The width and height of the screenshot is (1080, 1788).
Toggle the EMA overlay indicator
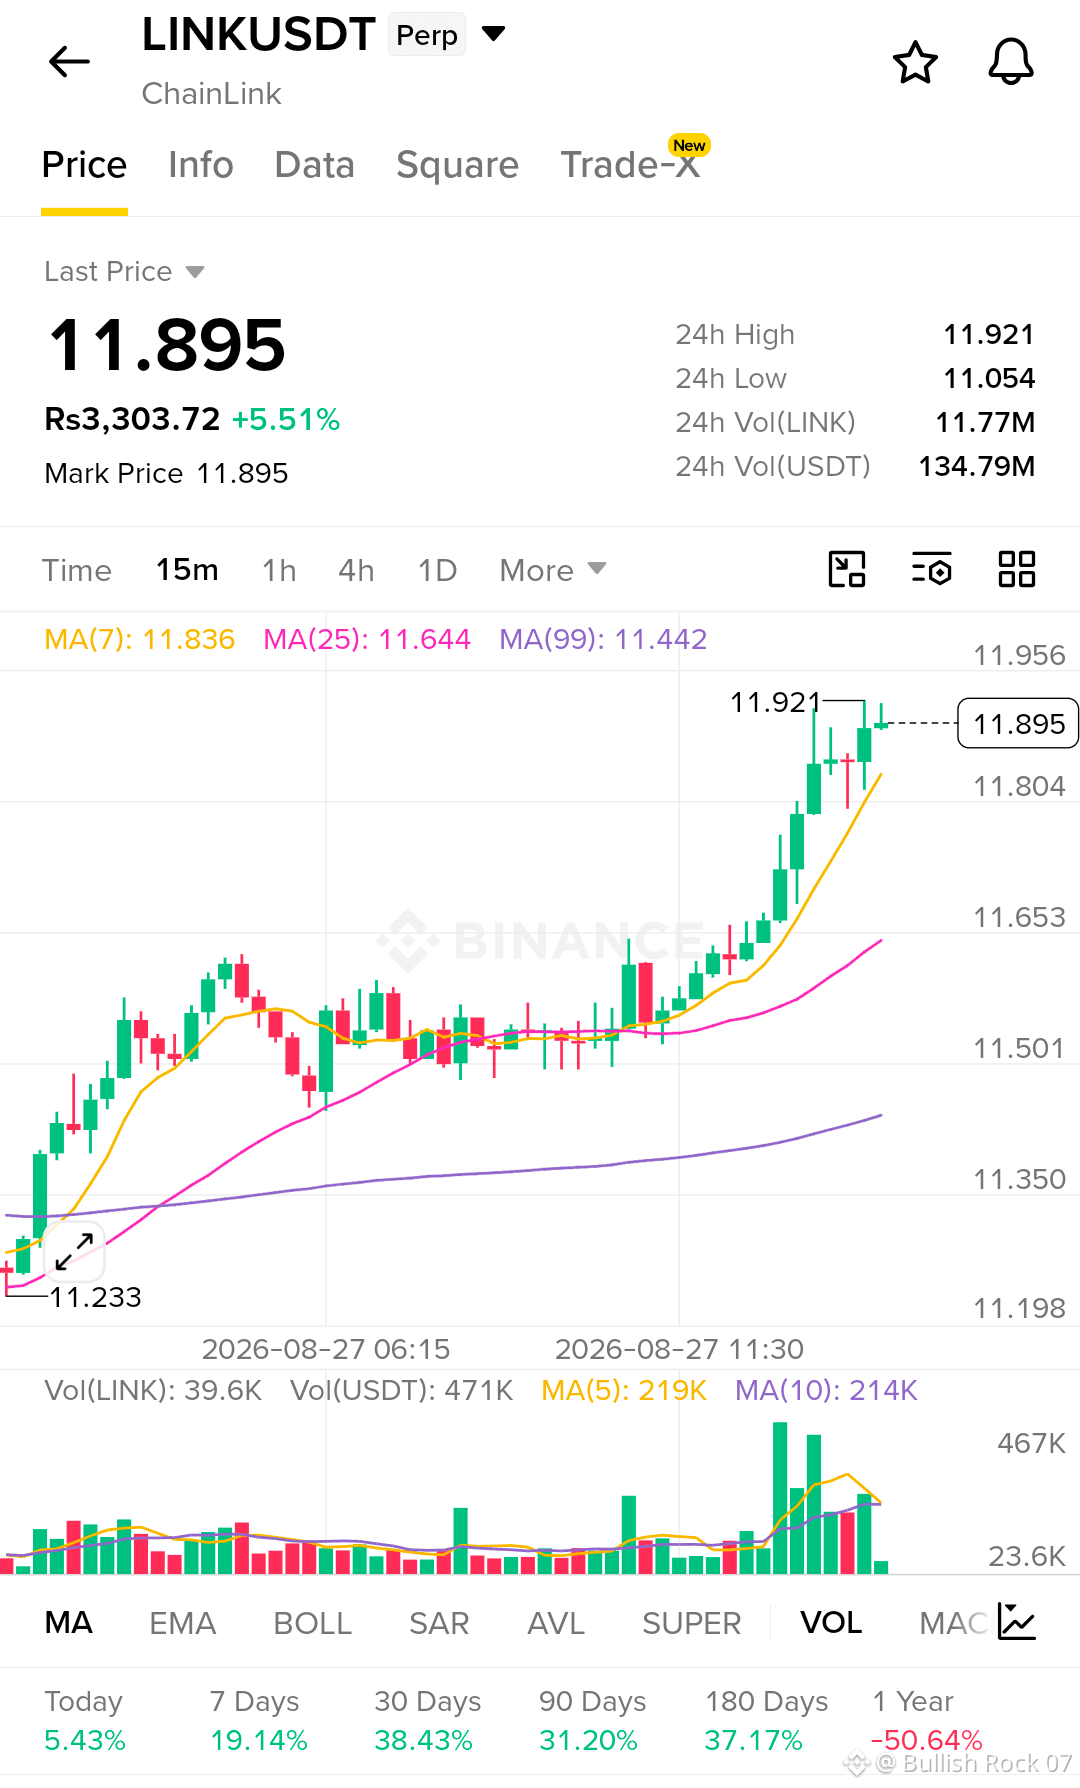183,1622
